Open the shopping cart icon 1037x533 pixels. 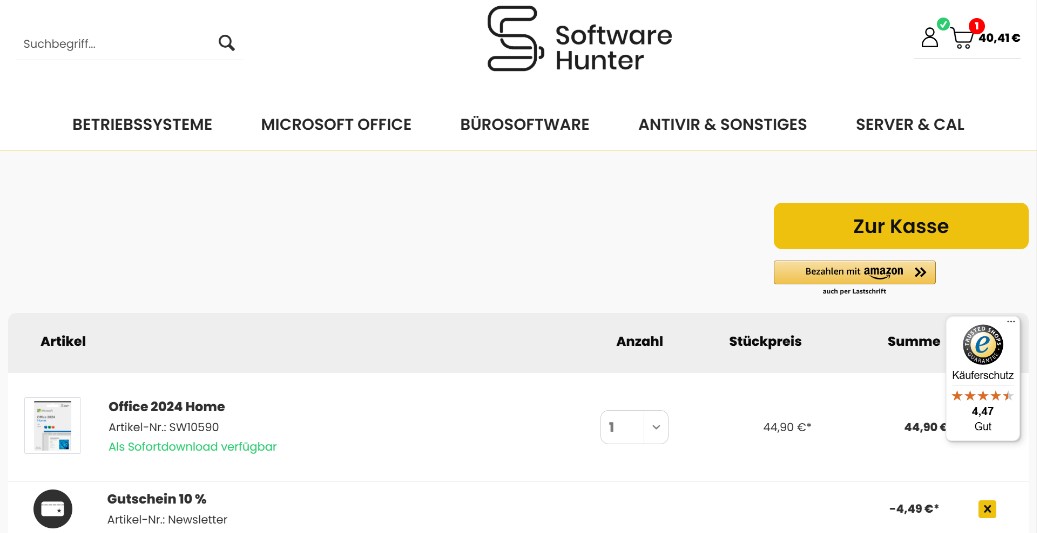coord(962,38)
